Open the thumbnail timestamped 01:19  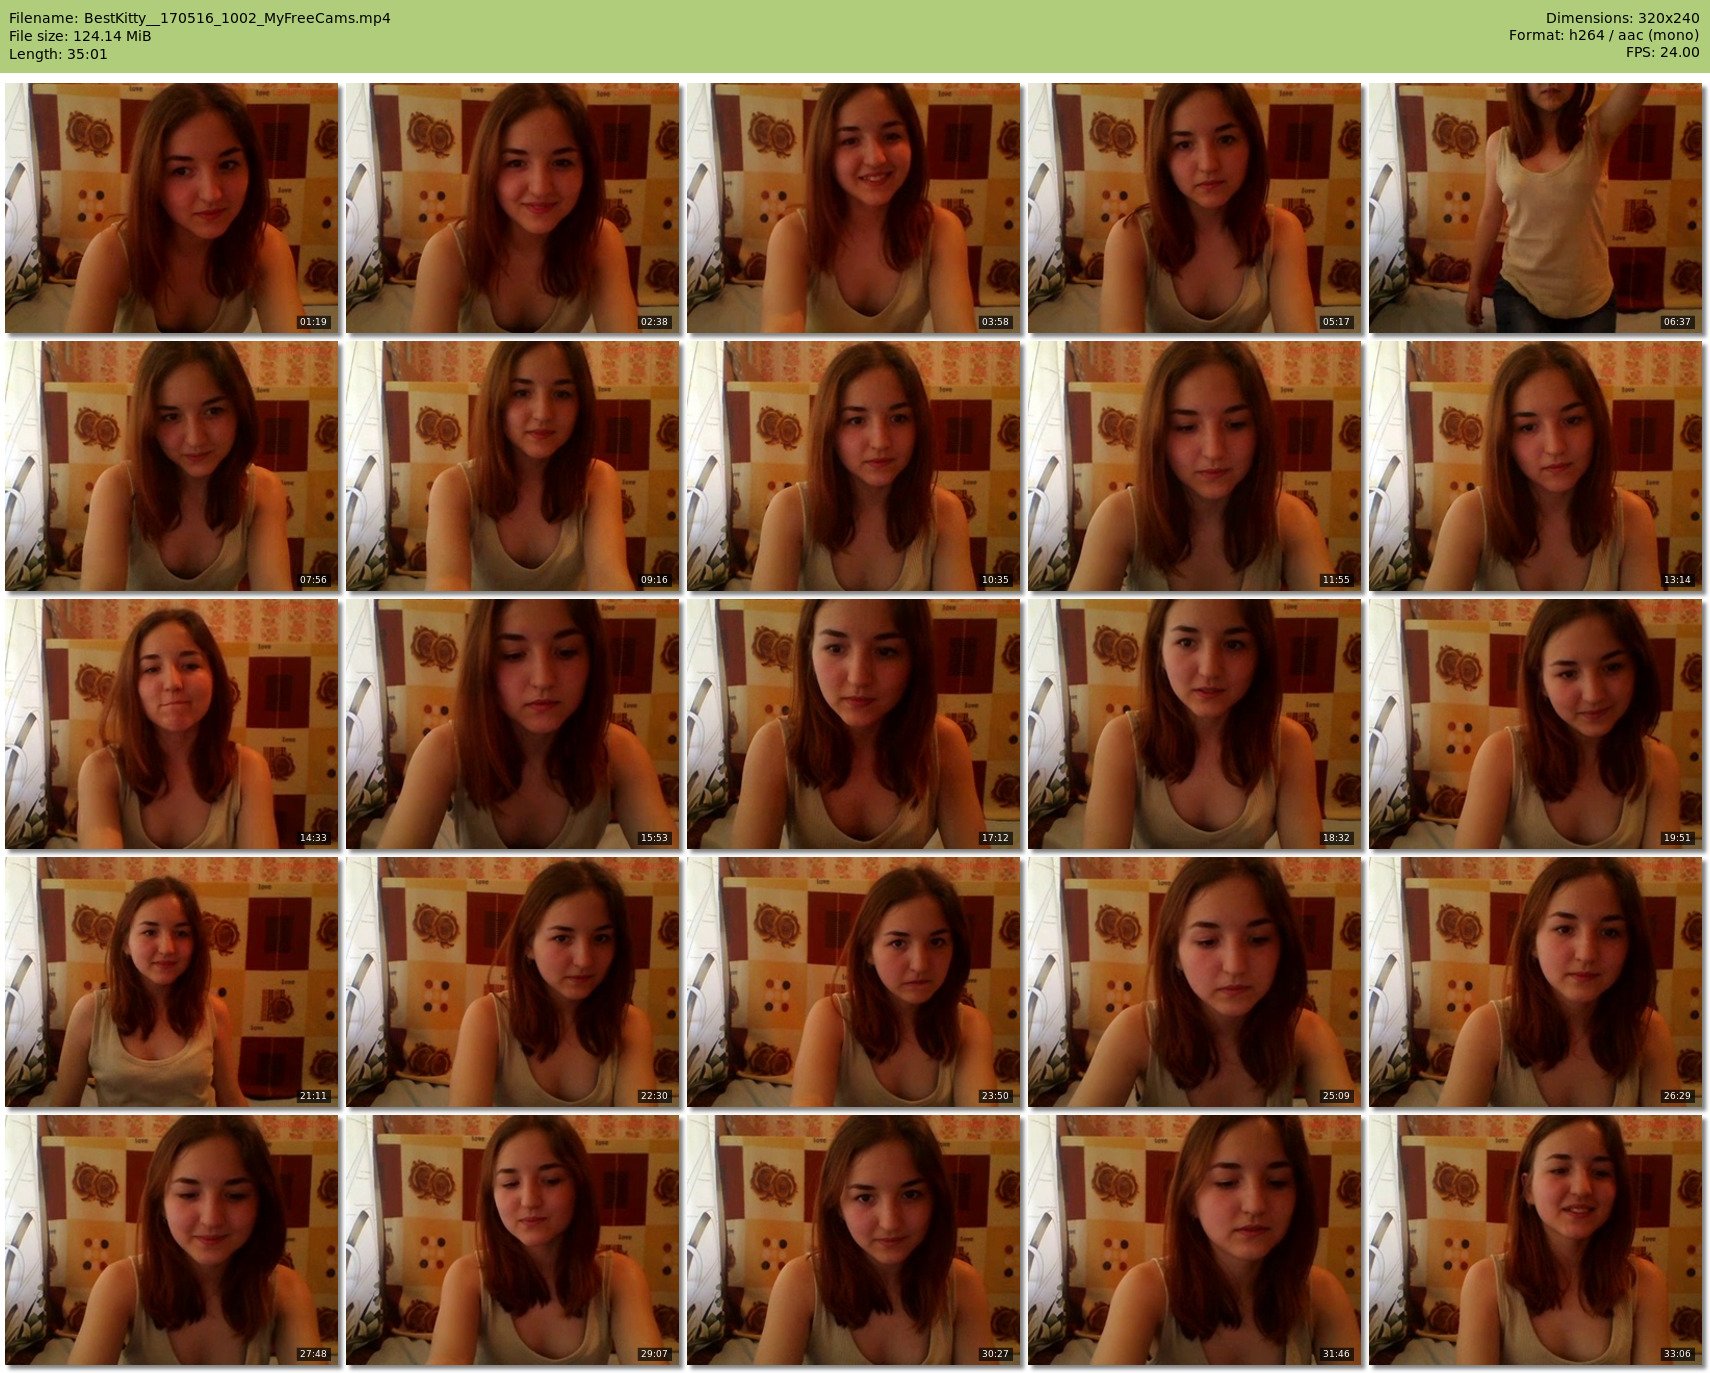click(172, 208)
